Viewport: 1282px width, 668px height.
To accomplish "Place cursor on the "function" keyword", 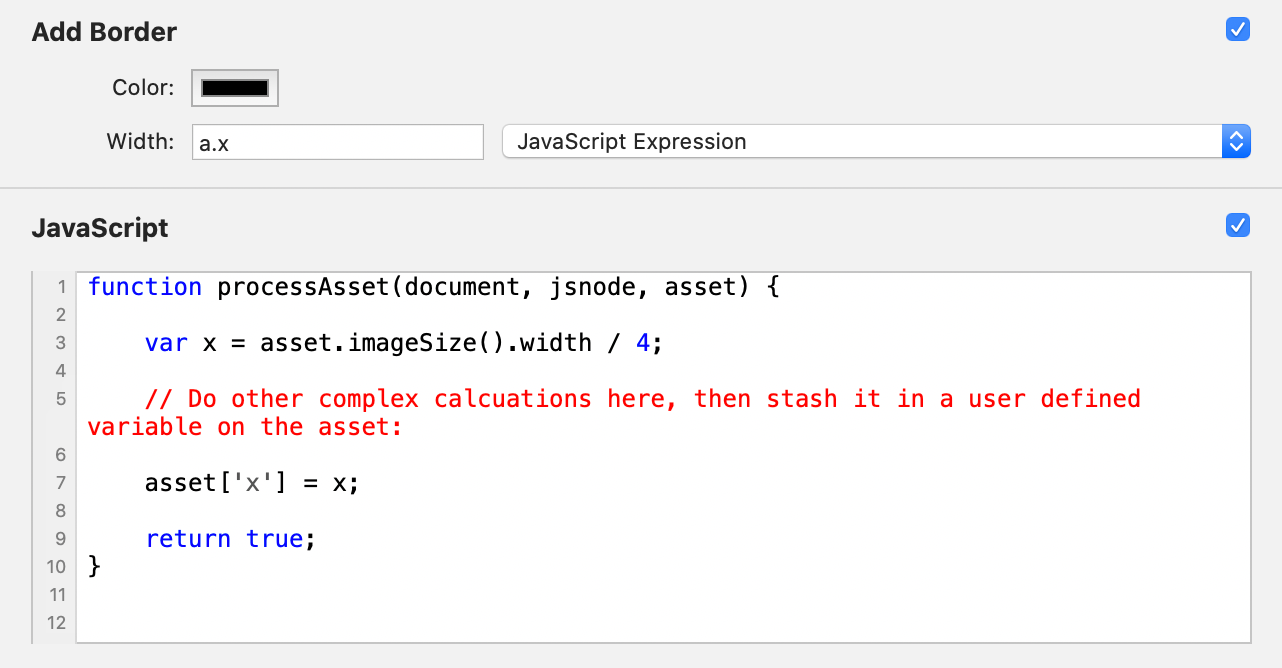I will click(145, 287).
